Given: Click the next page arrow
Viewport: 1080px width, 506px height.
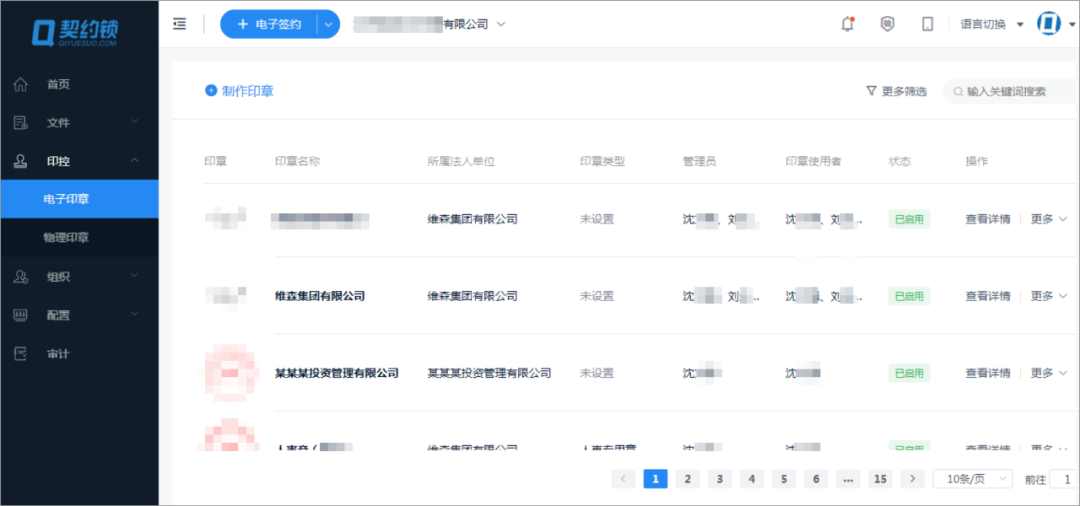Looking at the screenshot, I should pyautogui.click(x=913, y=478).
